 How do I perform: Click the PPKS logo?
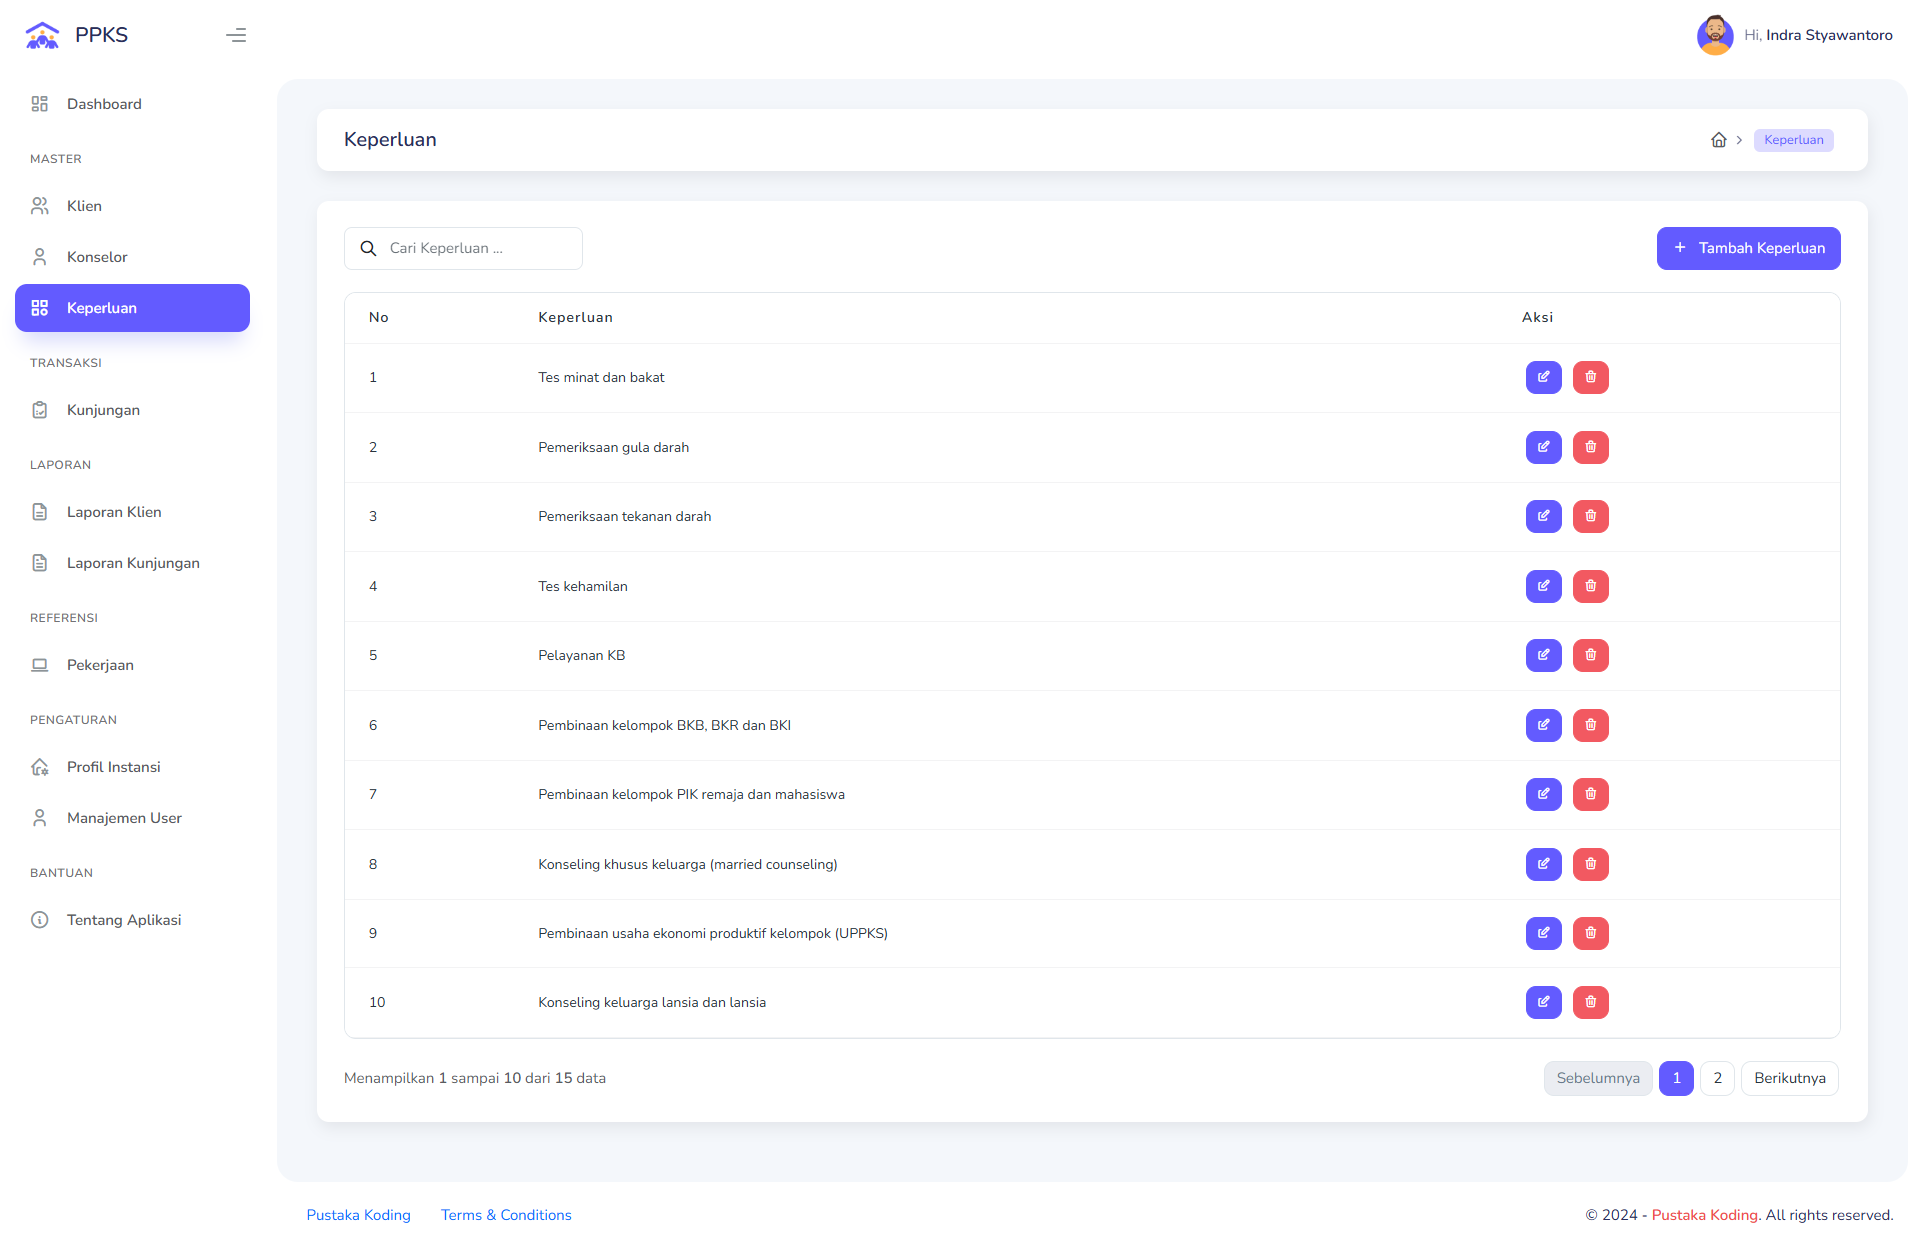tap(75, 34)
